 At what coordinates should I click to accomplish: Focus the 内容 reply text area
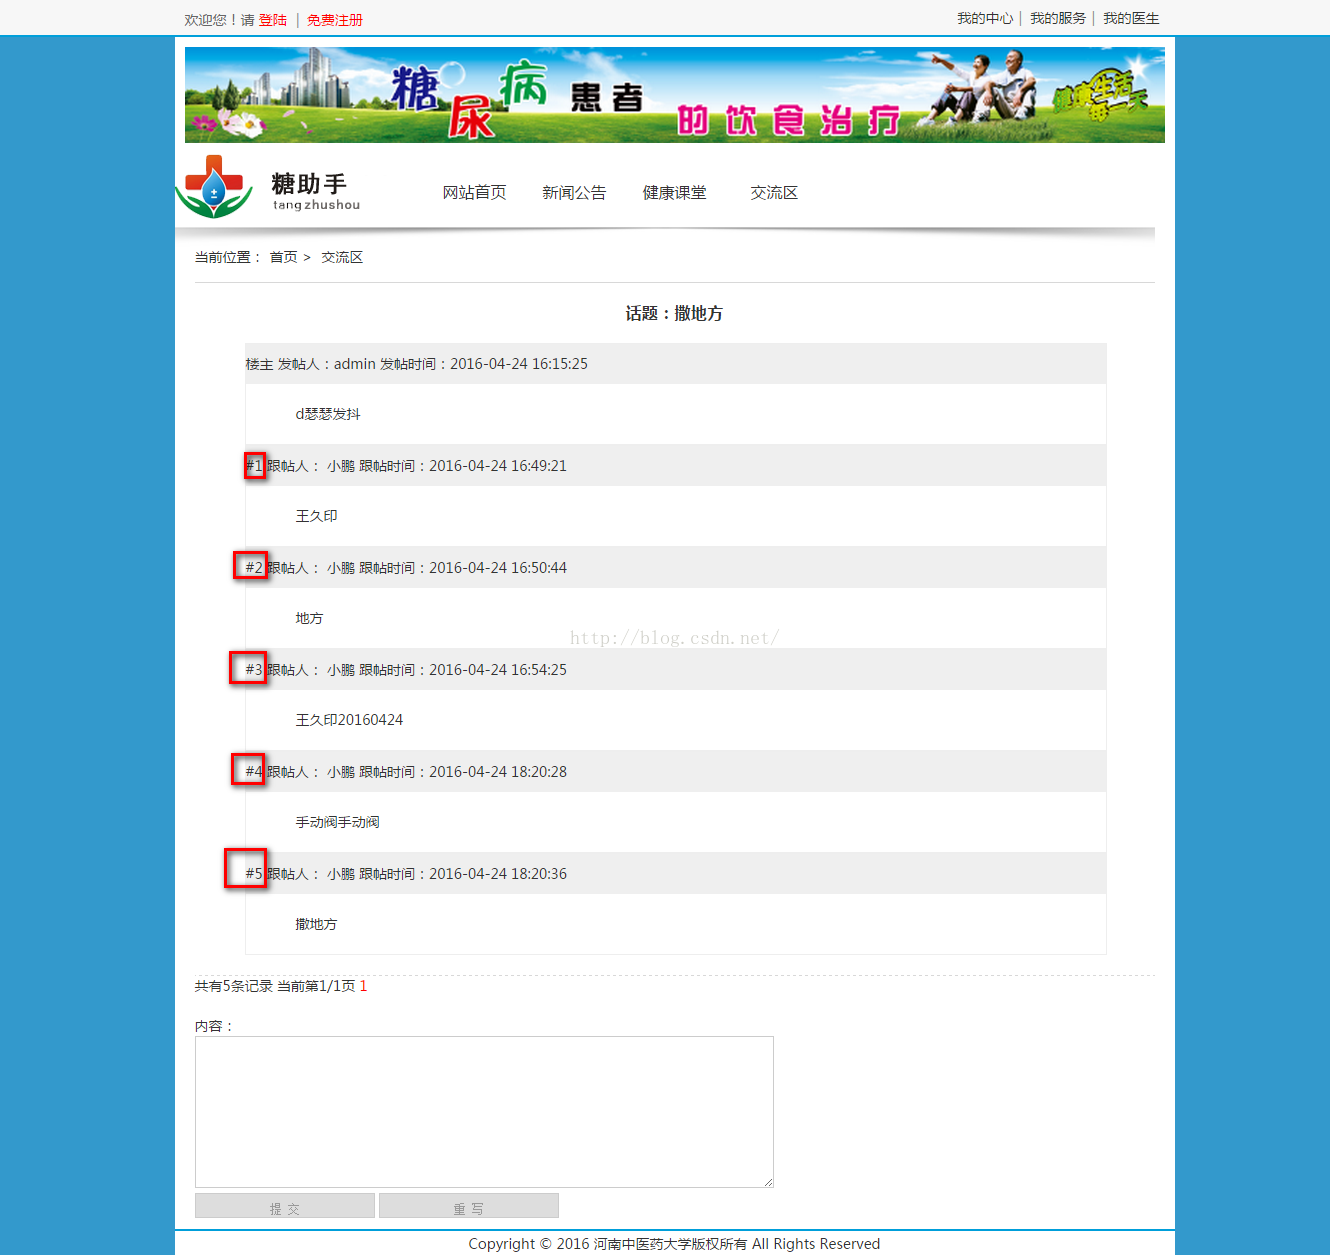[484, 1112]
